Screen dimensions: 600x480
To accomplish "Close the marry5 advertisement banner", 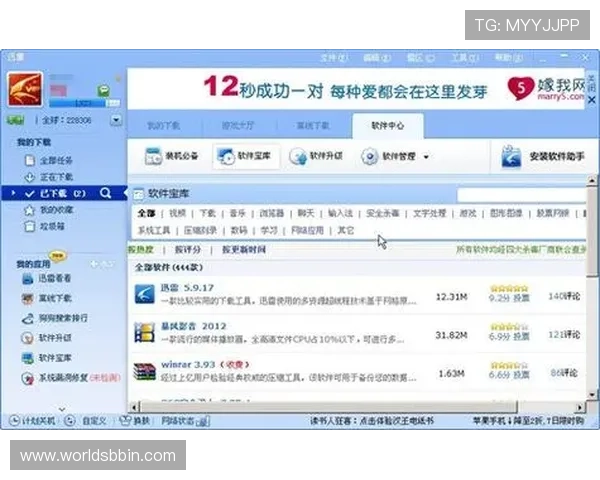I will tap(592, 100).
